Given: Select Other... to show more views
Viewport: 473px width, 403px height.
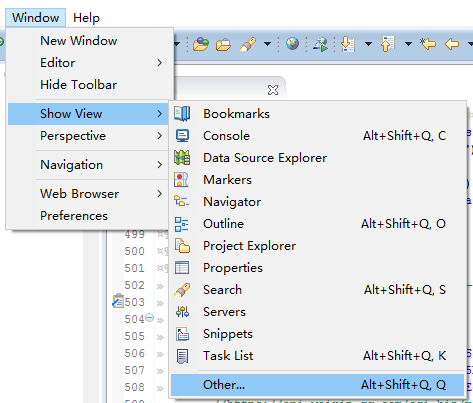Looking at the screenshot, I should 317,385.
